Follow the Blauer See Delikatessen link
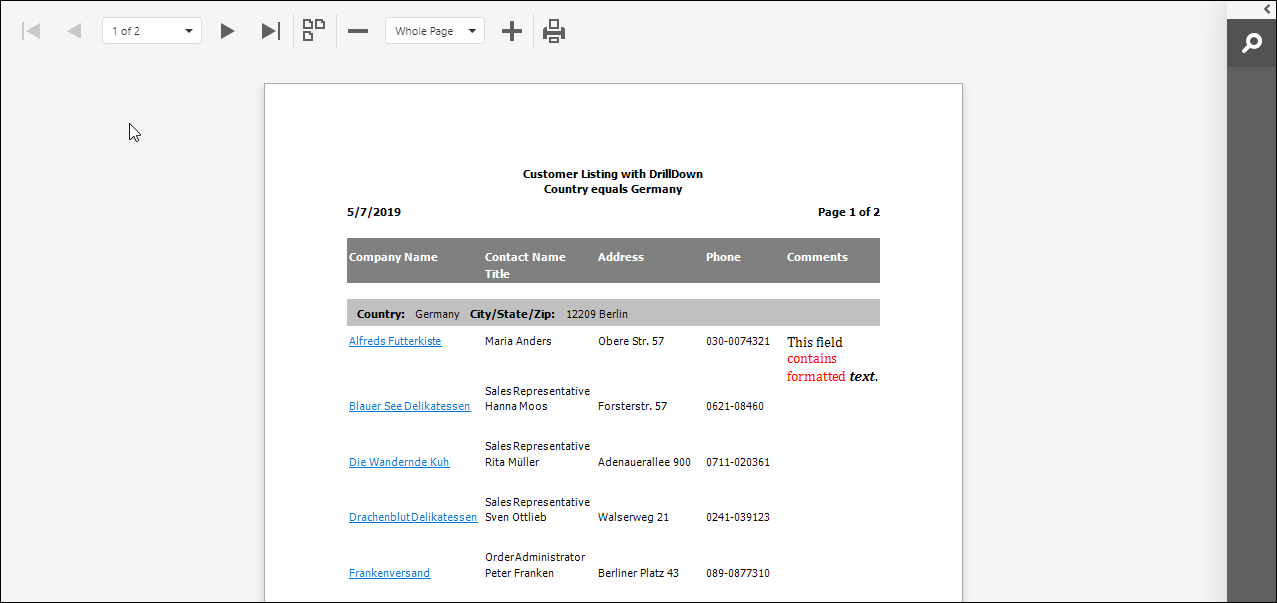Screen dimensions: 1277x603 coord(409,406)
